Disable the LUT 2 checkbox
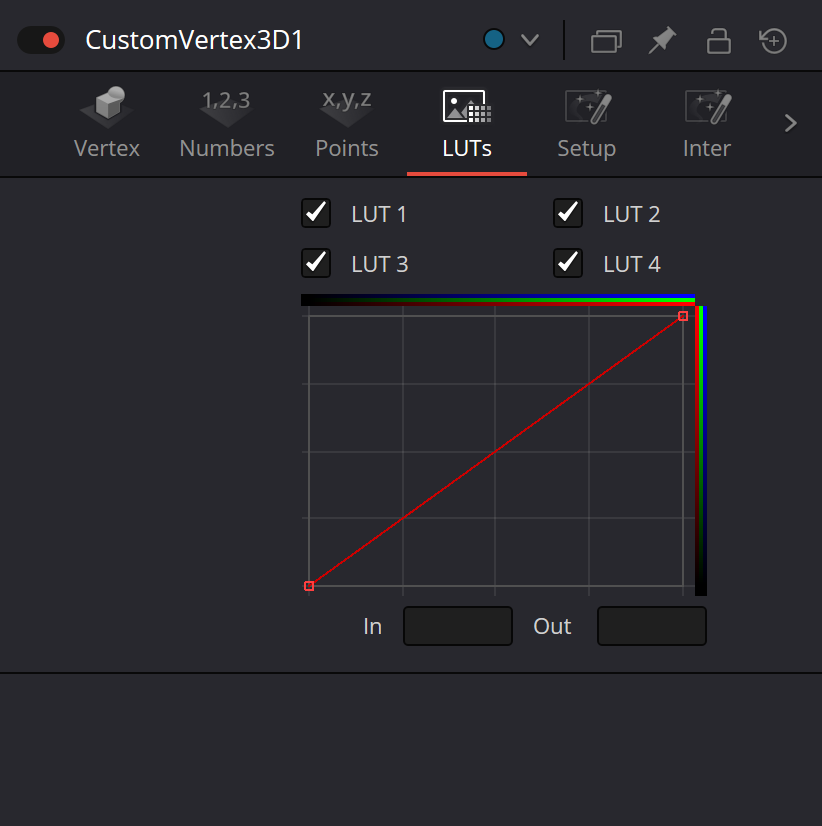 coord(567,213)
